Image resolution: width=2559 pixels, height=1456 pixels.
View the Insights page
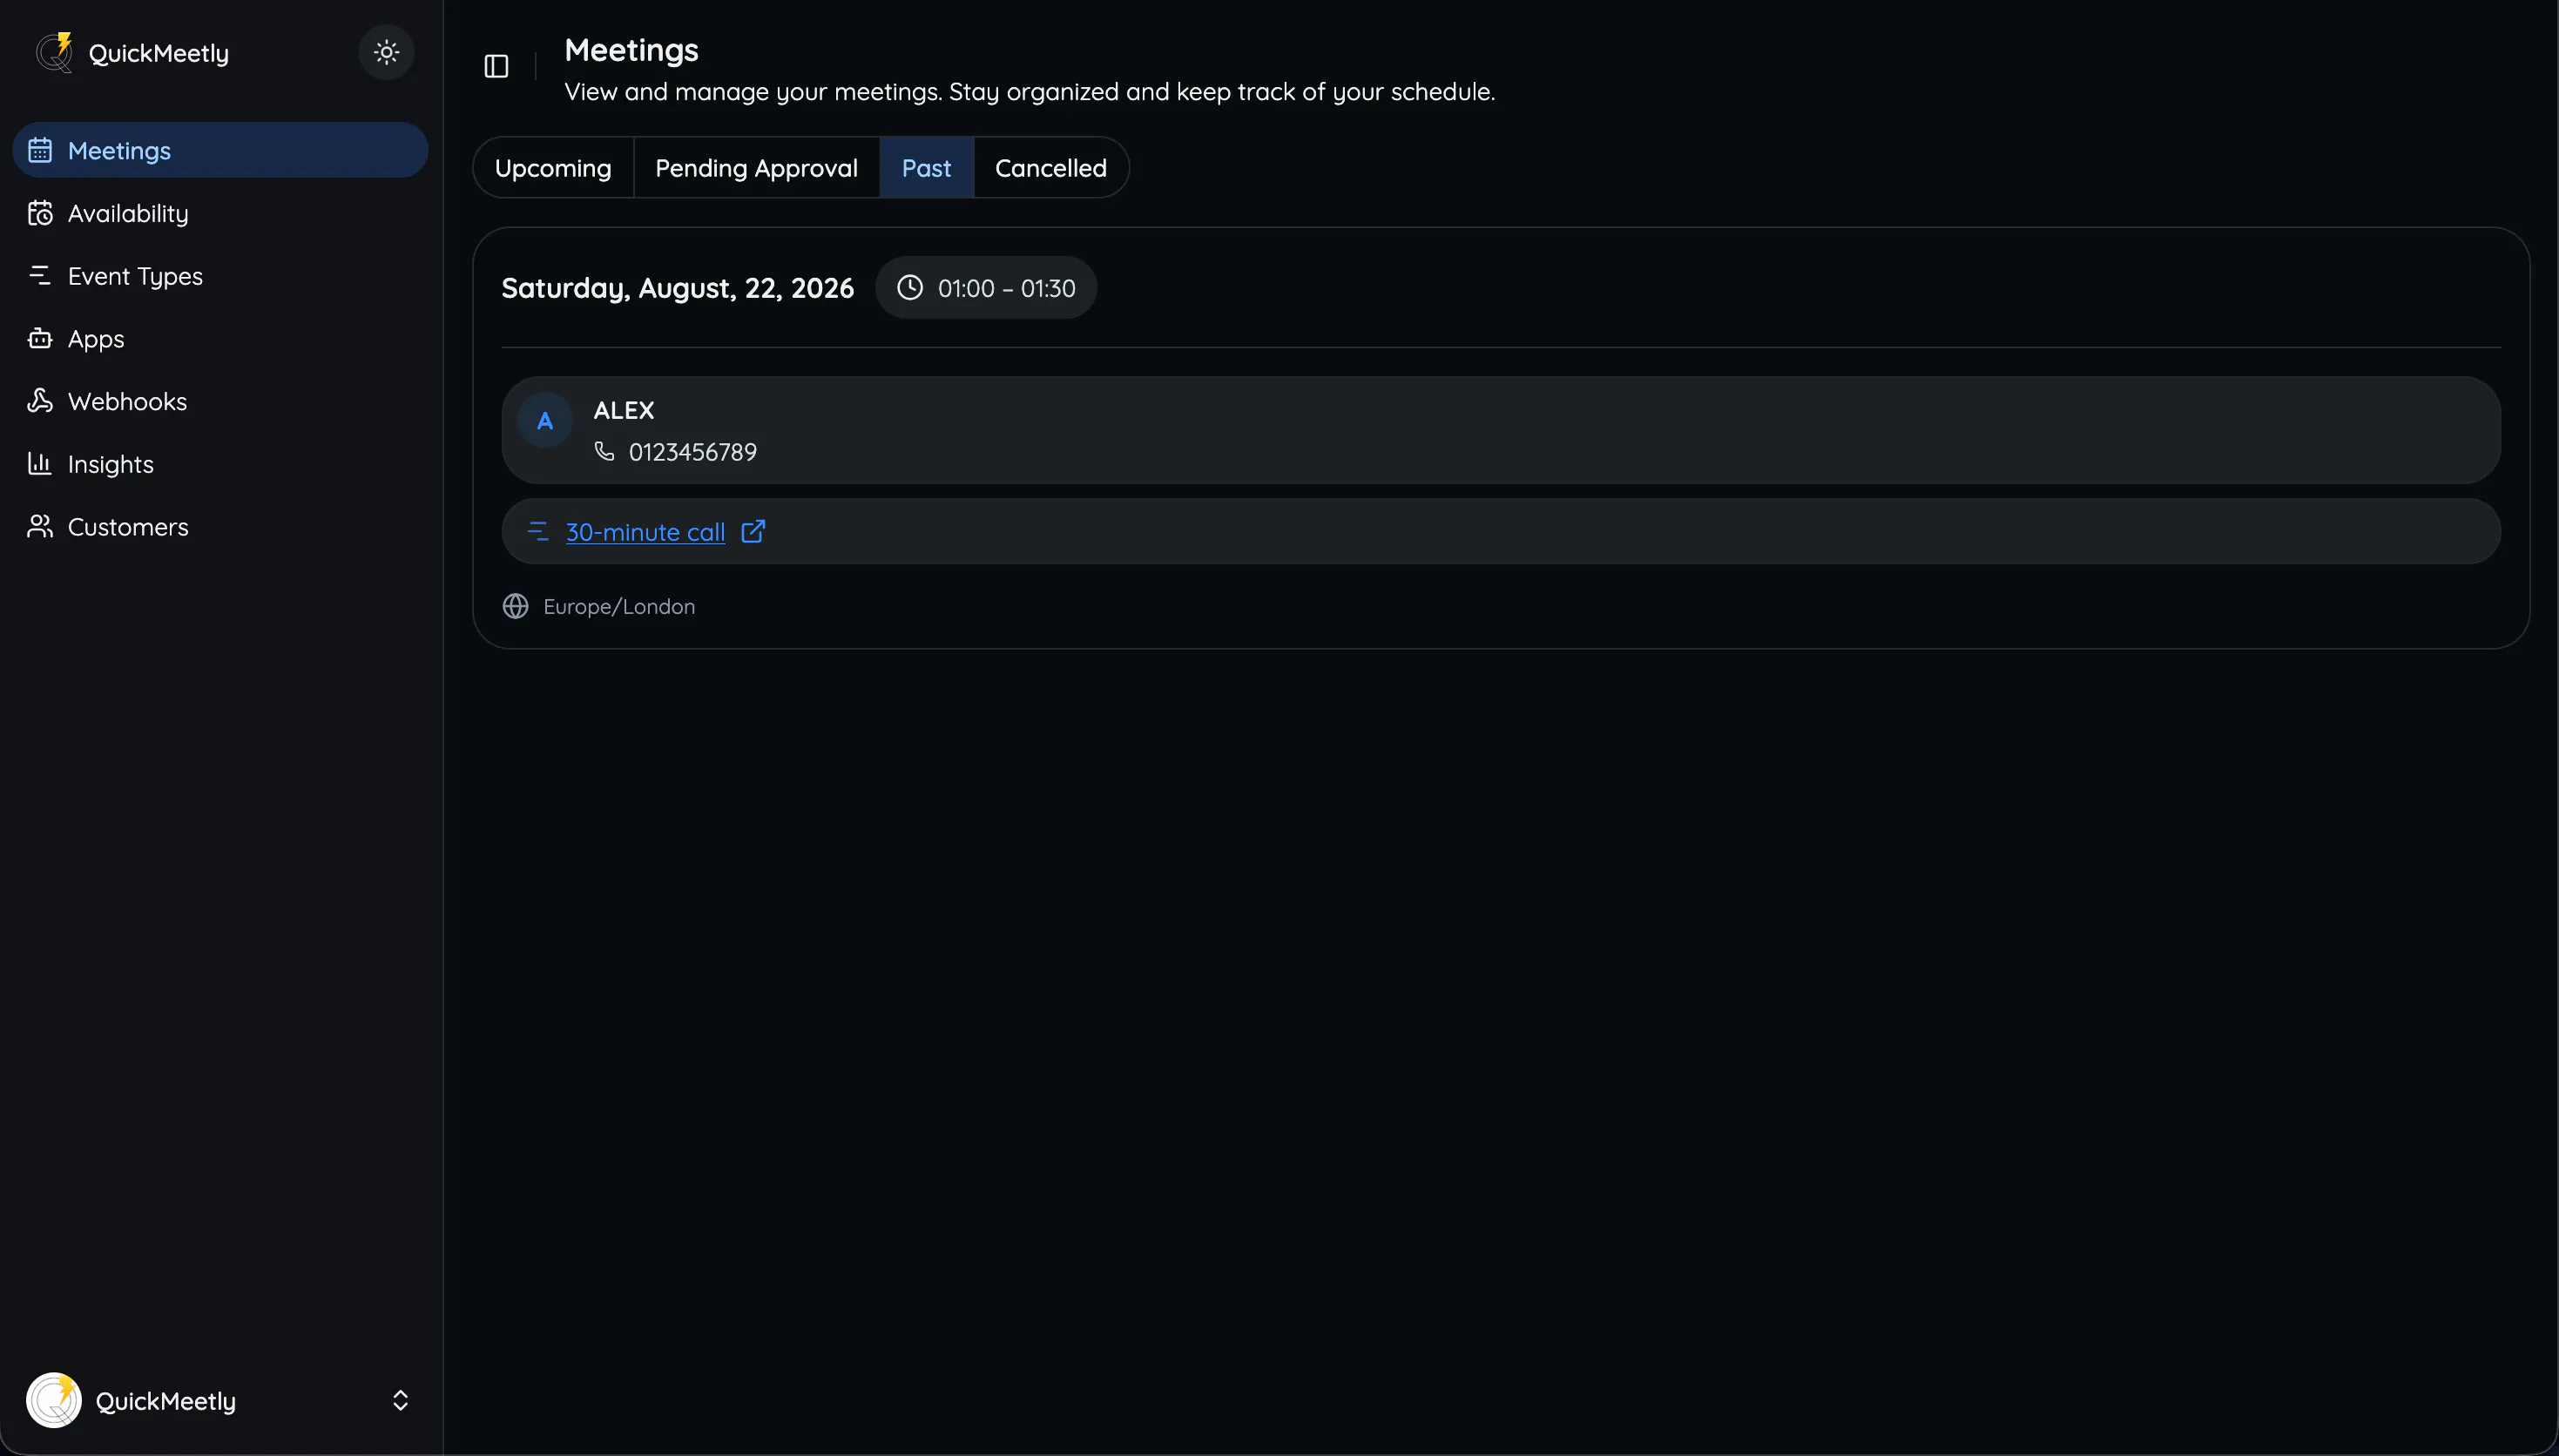point(220,464)
